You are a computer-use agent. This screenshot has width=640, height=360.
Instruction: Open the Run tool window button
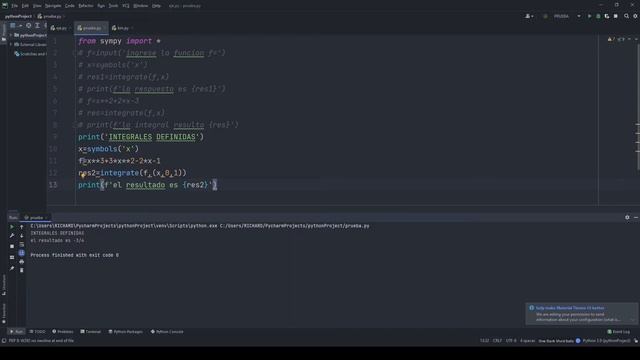pos(16,331)
